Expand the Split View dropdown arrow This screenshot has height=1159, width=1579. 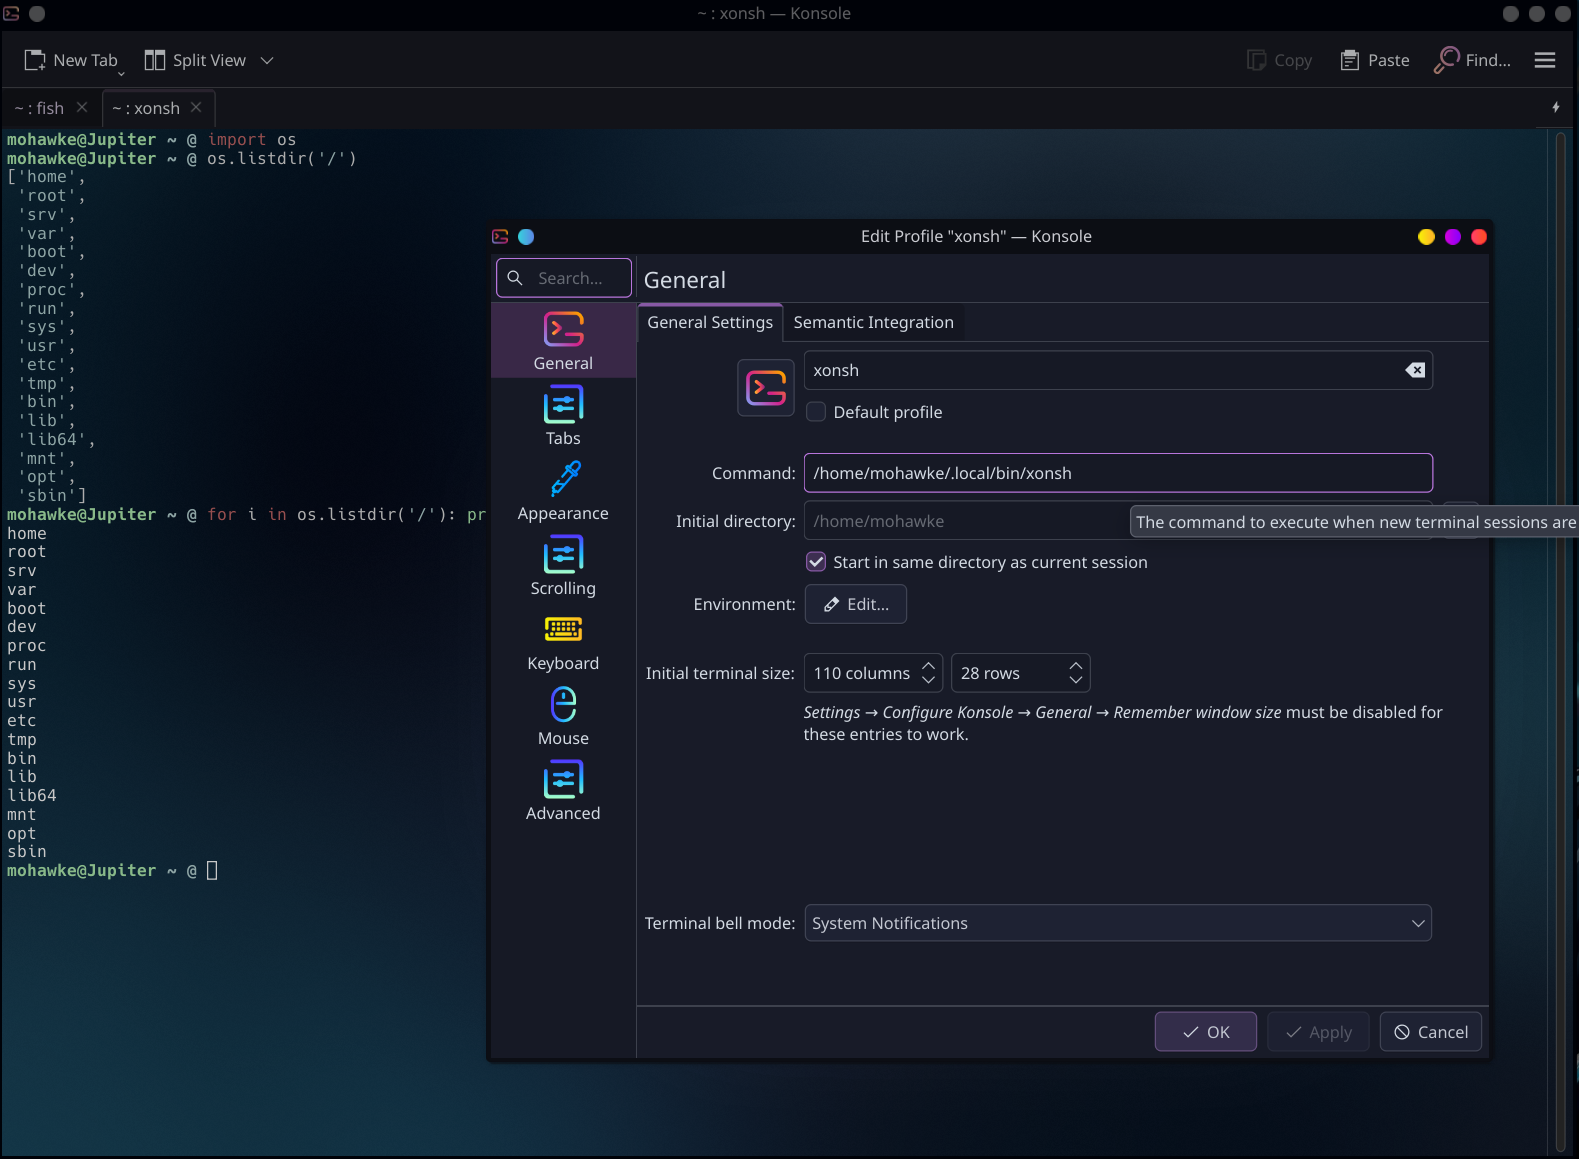tap(267, 60)
